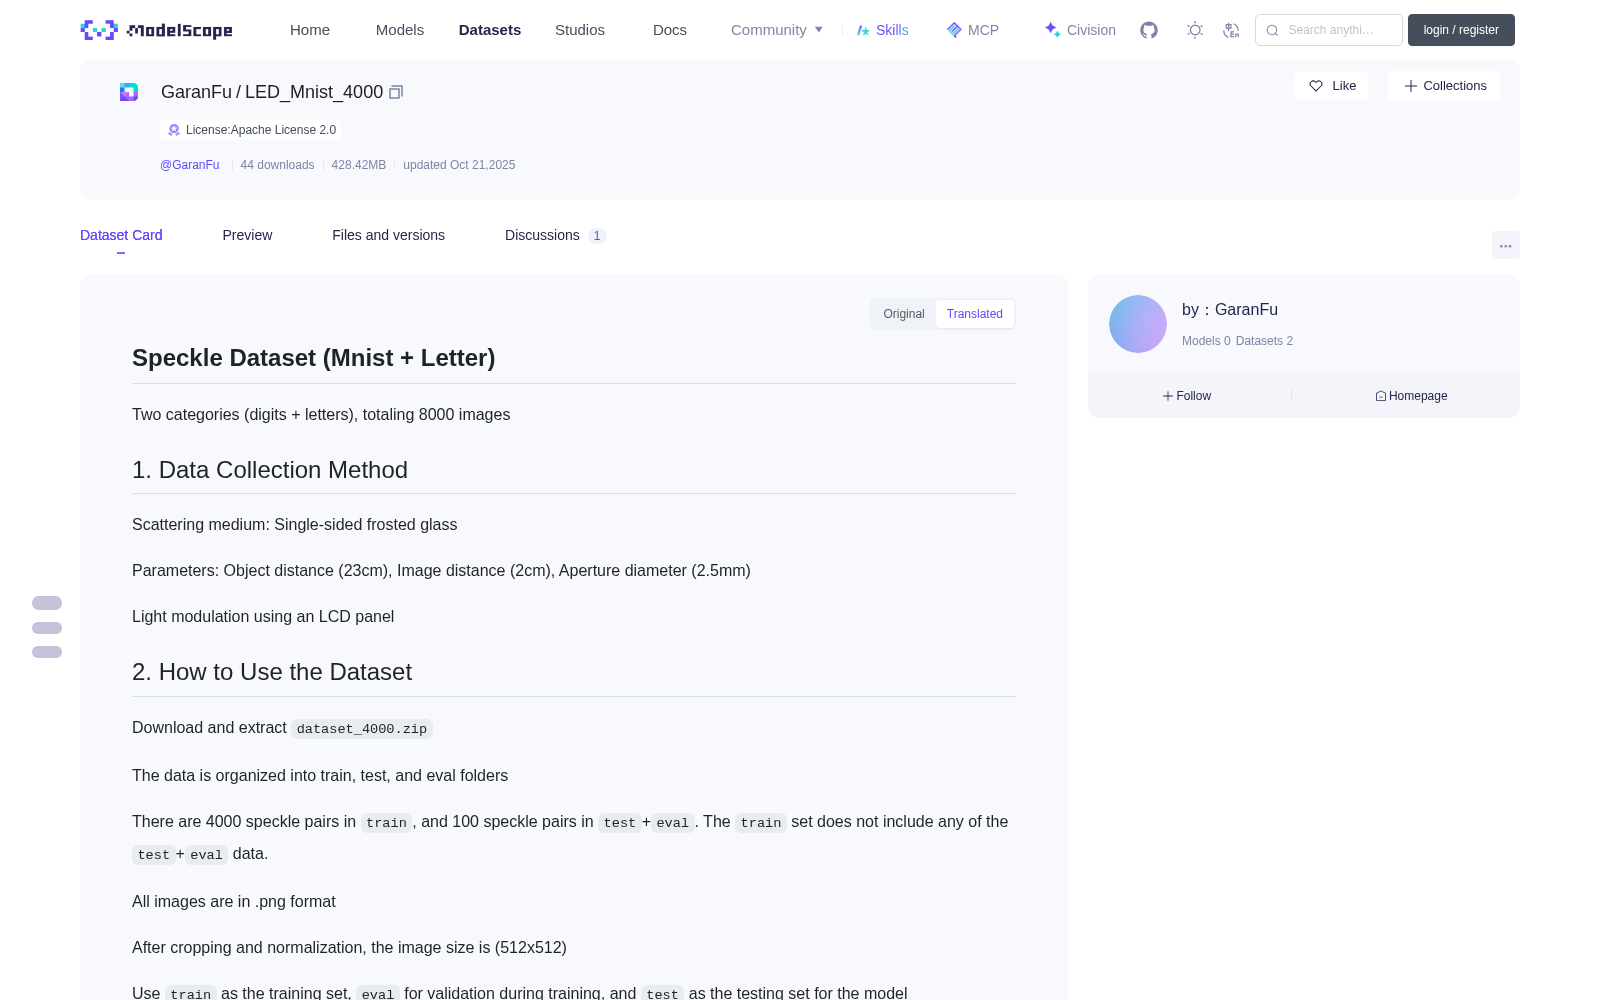Switch to Translated dataset card text
This screenshot has width=1600, height=1000.
(975, 314)
